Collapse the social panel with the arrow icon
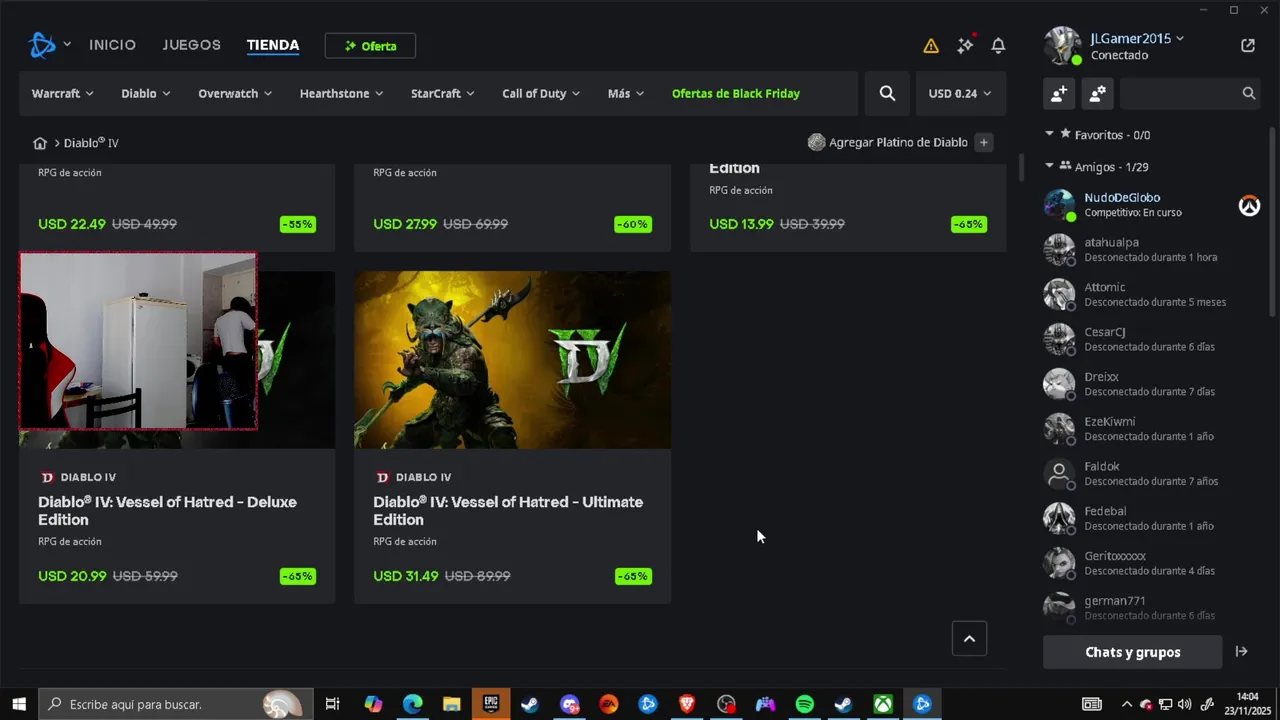The width and height of the screenshot is (1280, 720). coord(1241,652)
